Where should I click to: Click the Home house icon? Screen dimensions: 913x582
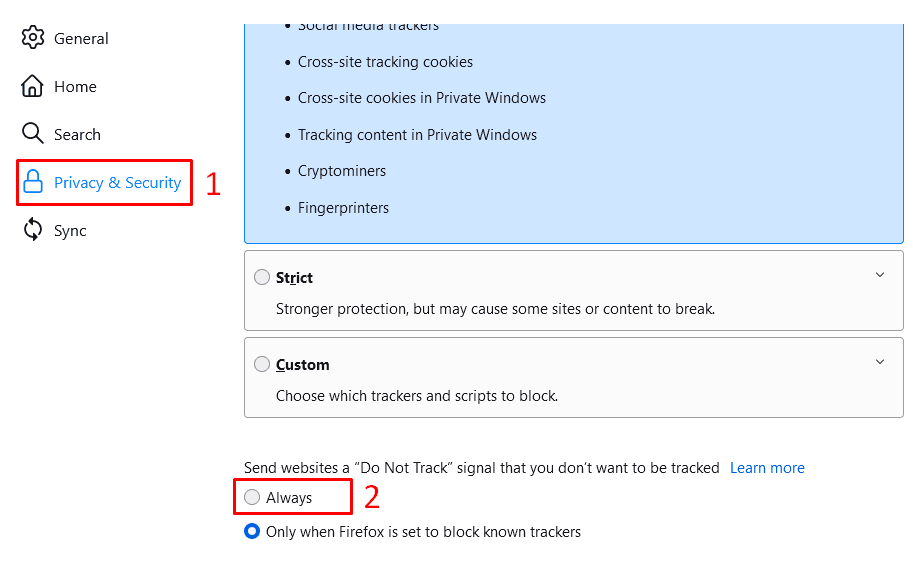click(33, 86)
